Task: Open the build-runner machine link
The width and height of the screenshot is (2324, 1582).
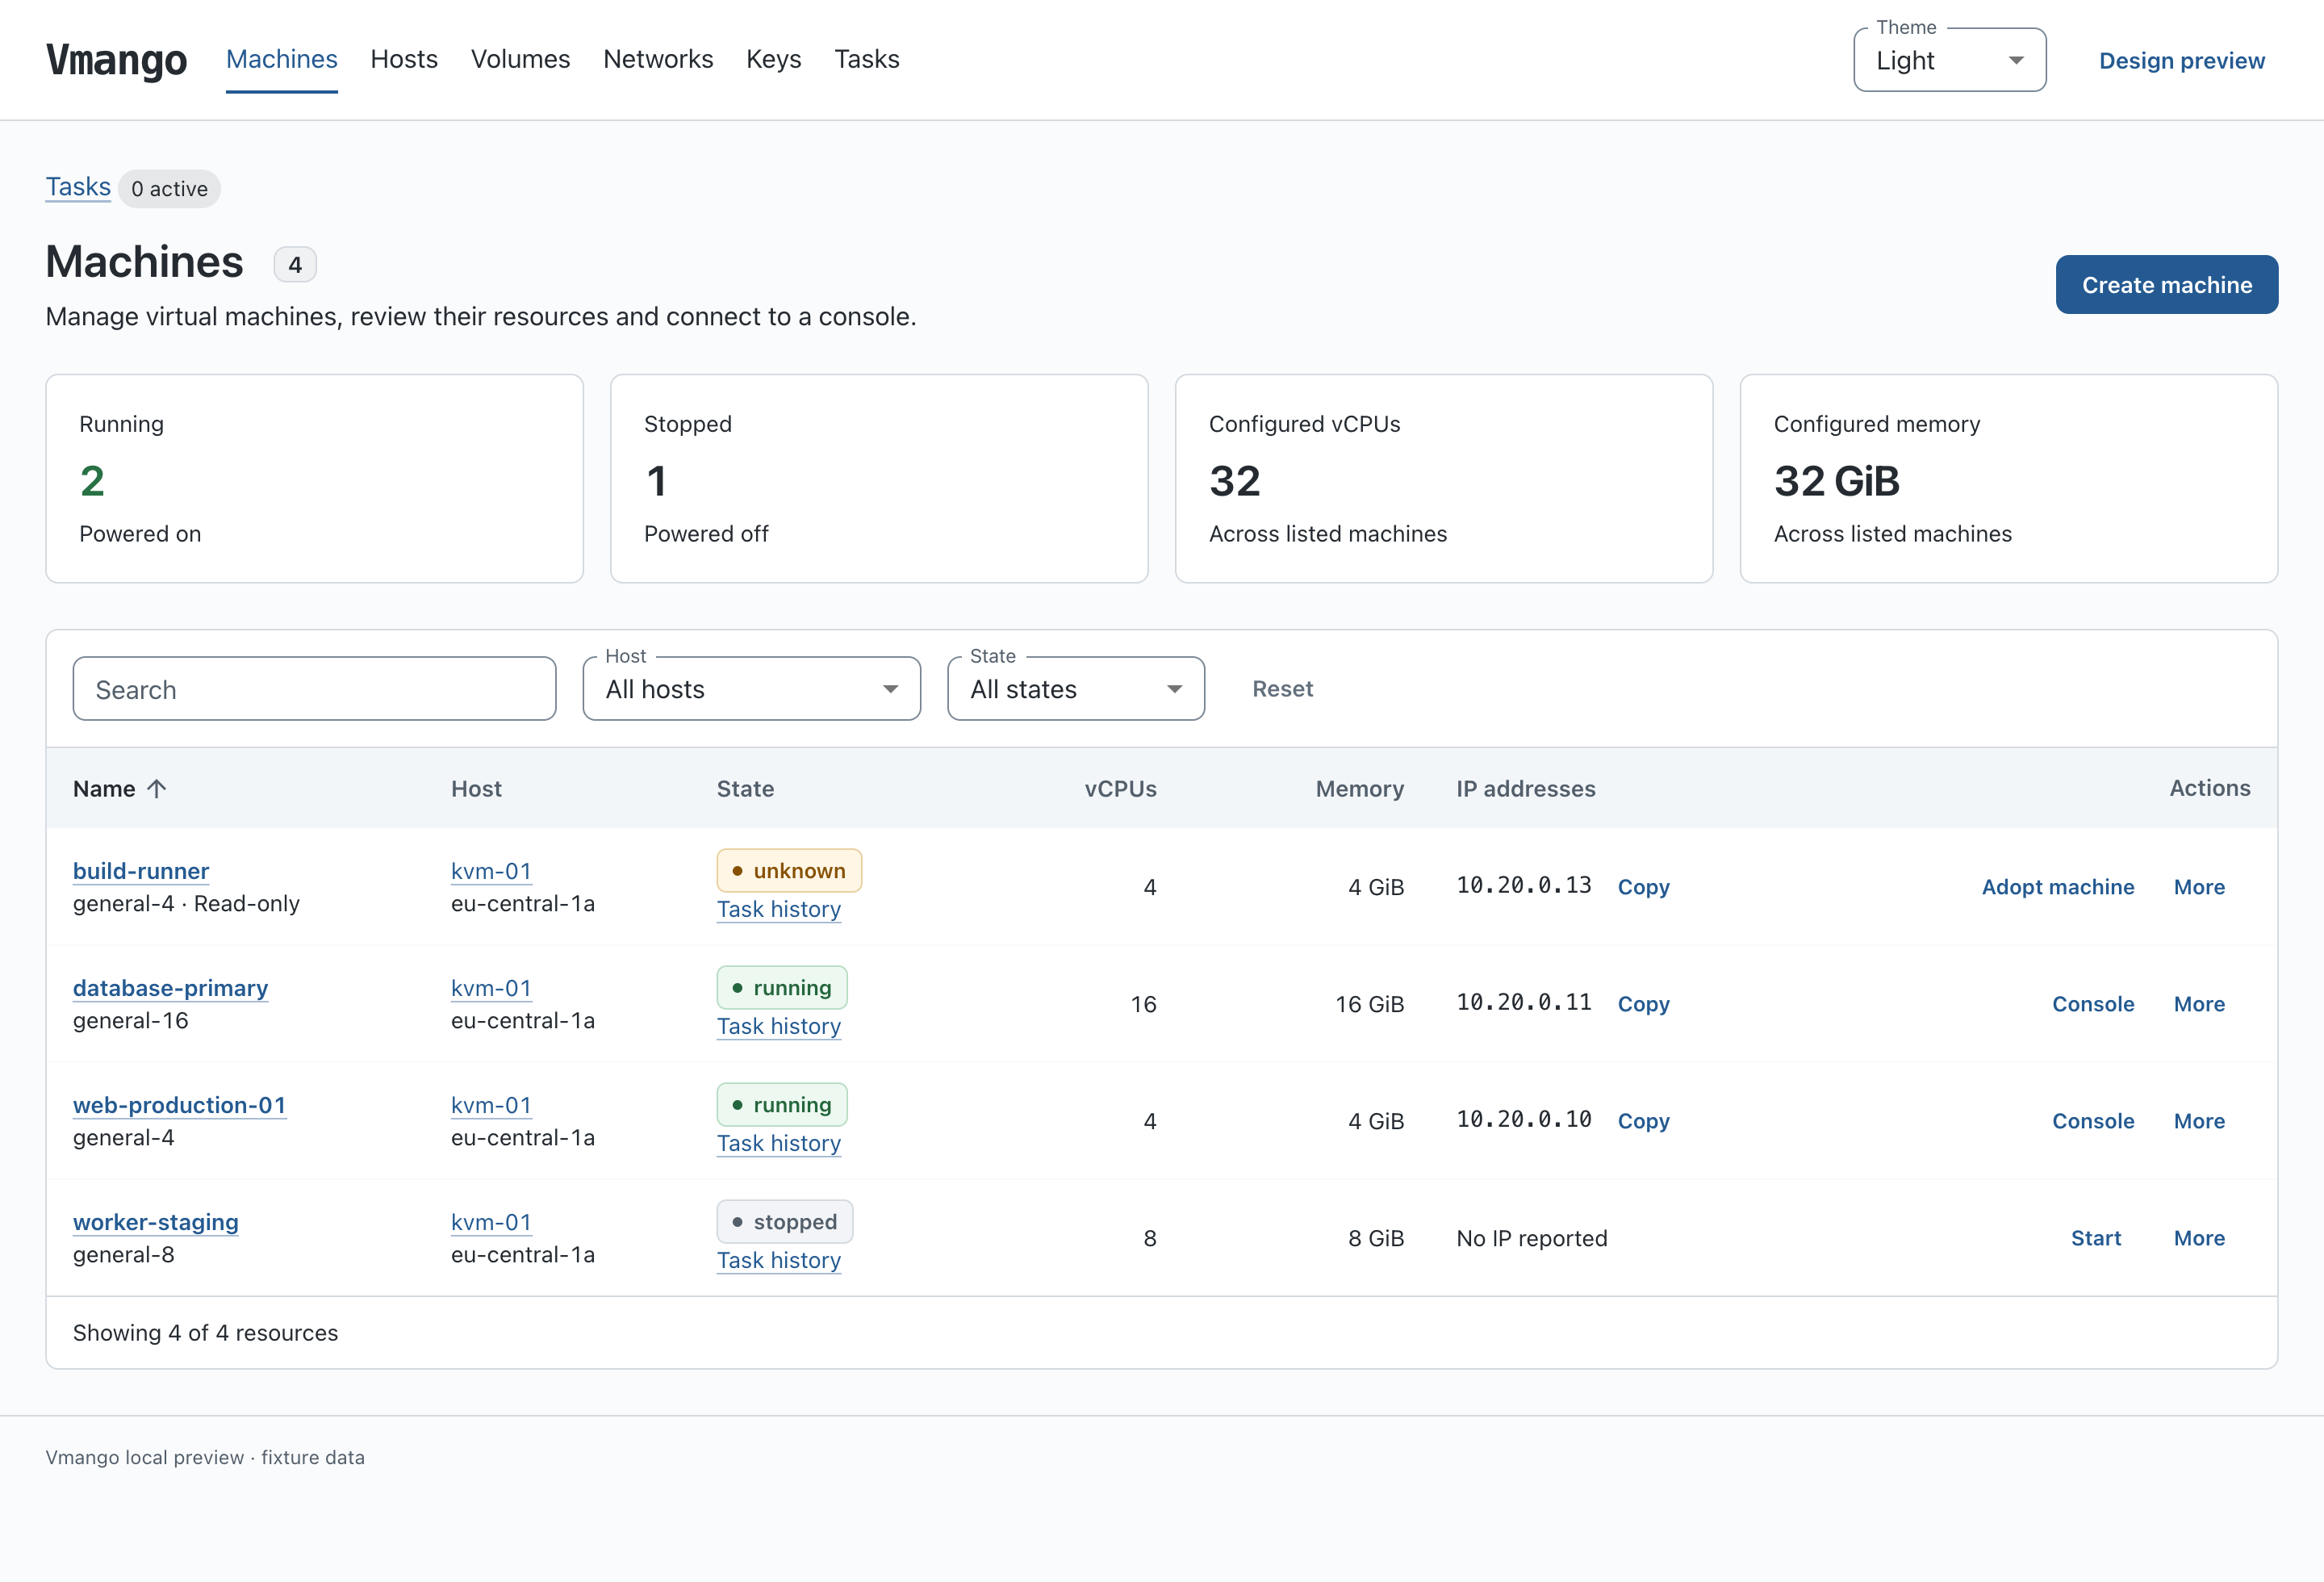Action: (x=141, y=871)
